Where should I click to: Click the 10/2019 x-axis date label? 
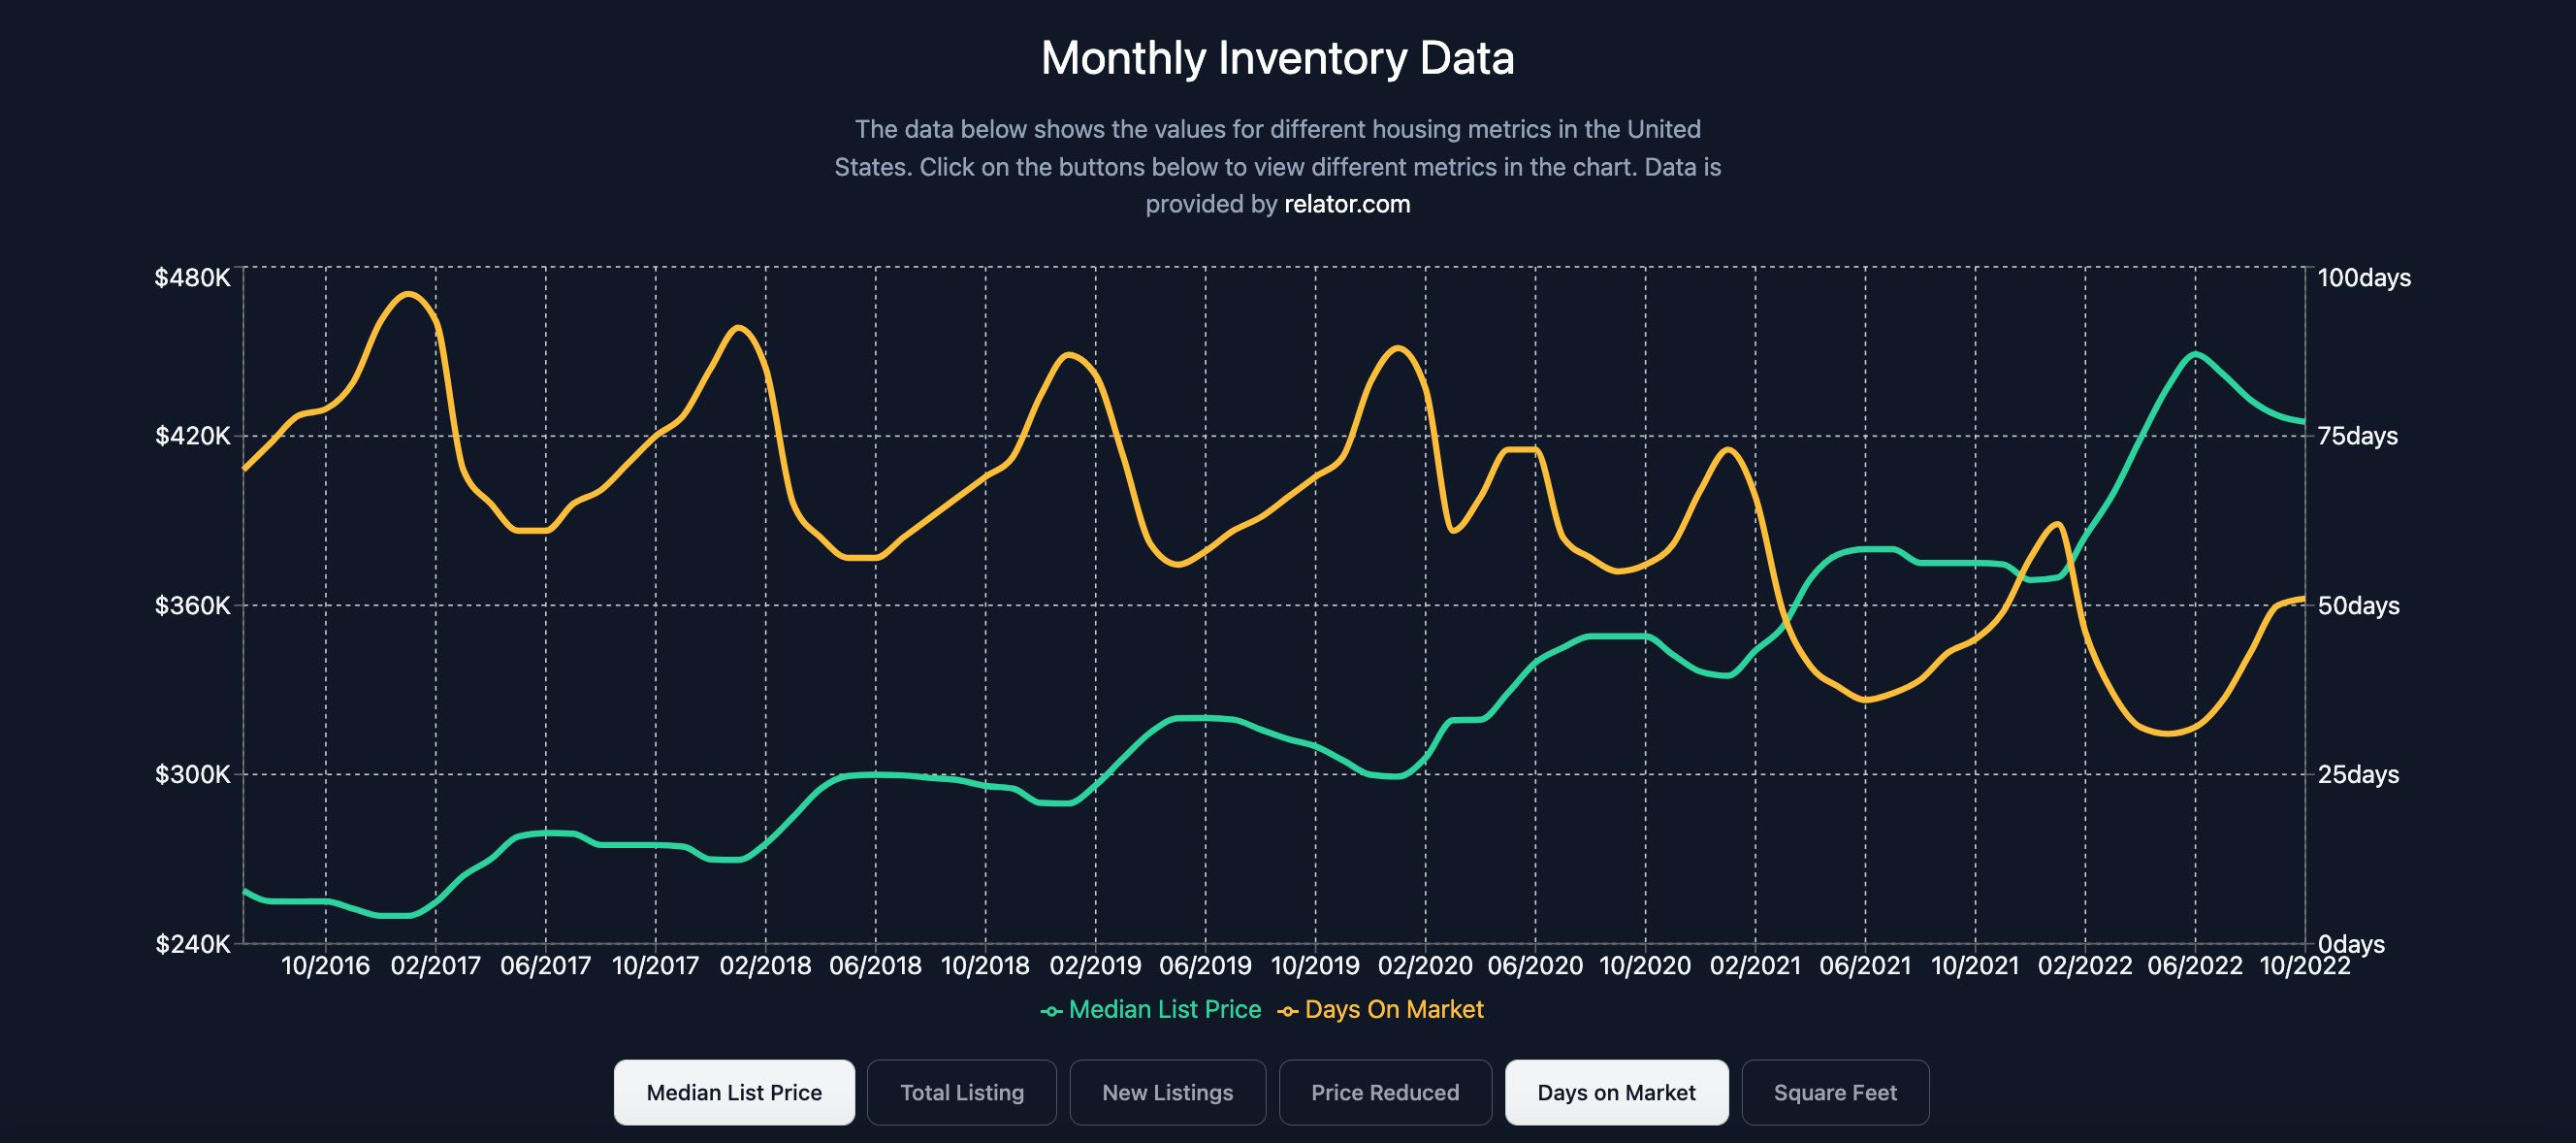[x=1314, y=965]
